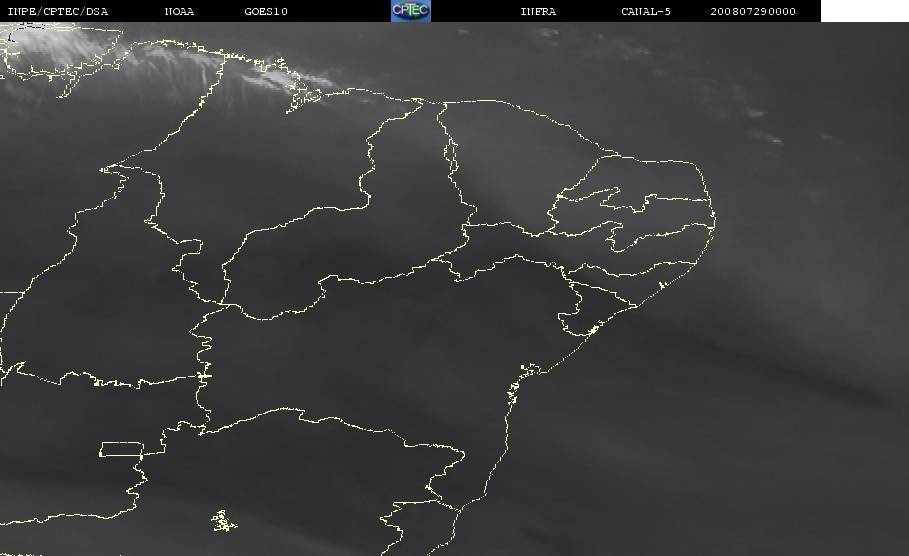
Task: Select the INPE/CPTEC/DSA header text
Action: pos(57,12)
